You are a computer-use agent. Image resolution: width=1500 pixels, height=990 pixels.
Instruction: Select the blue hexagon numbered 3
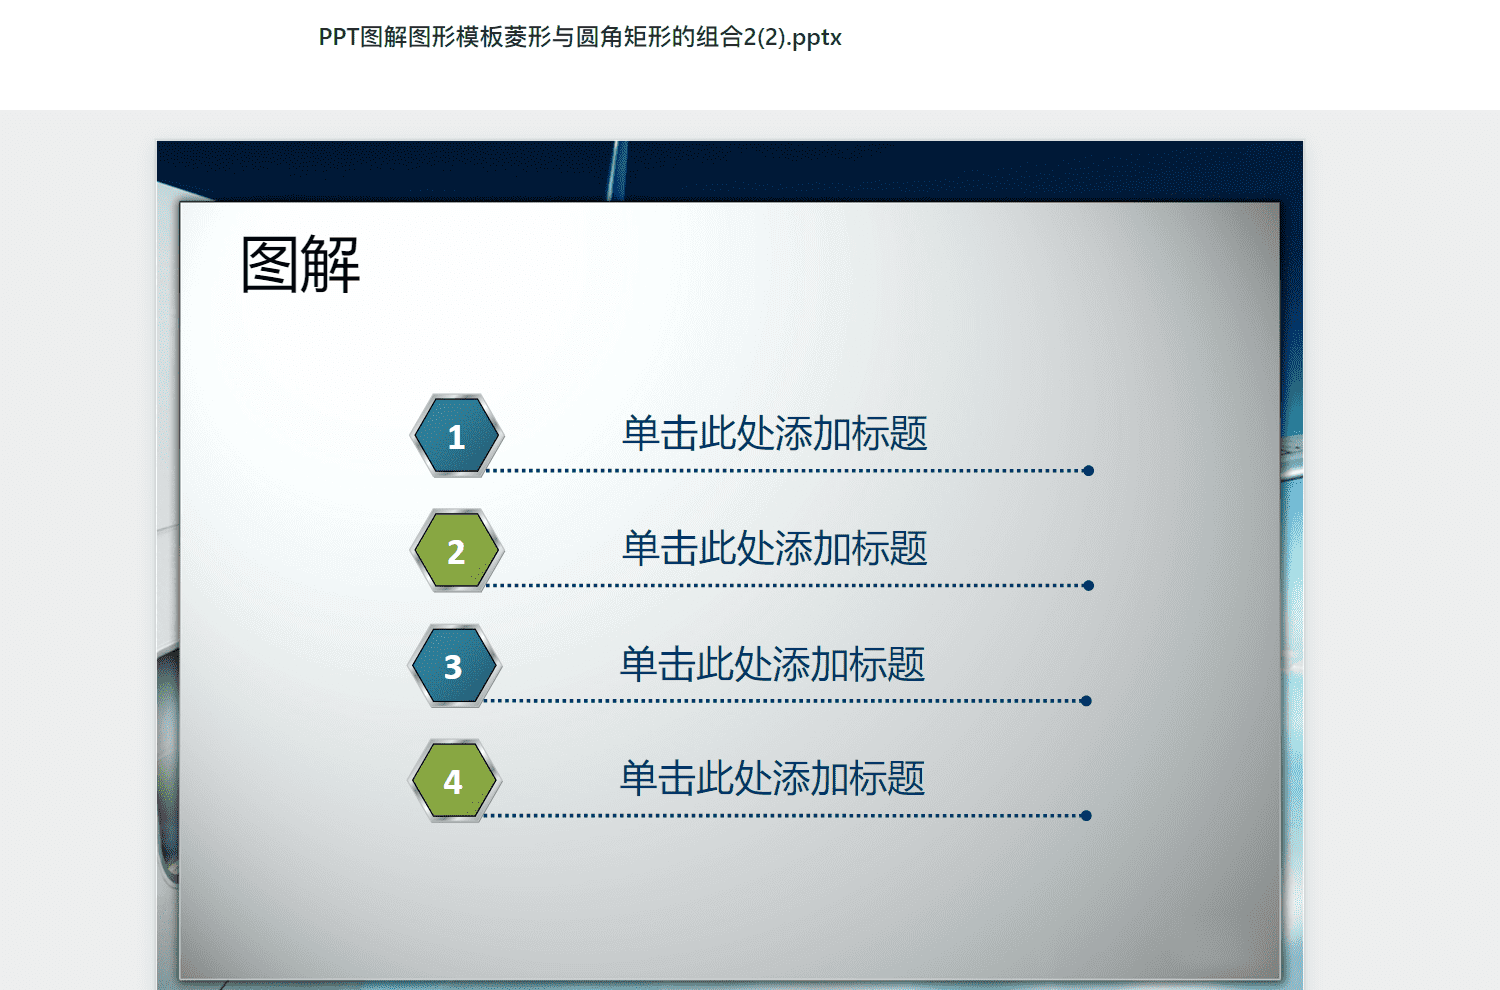tap(454, 666)
